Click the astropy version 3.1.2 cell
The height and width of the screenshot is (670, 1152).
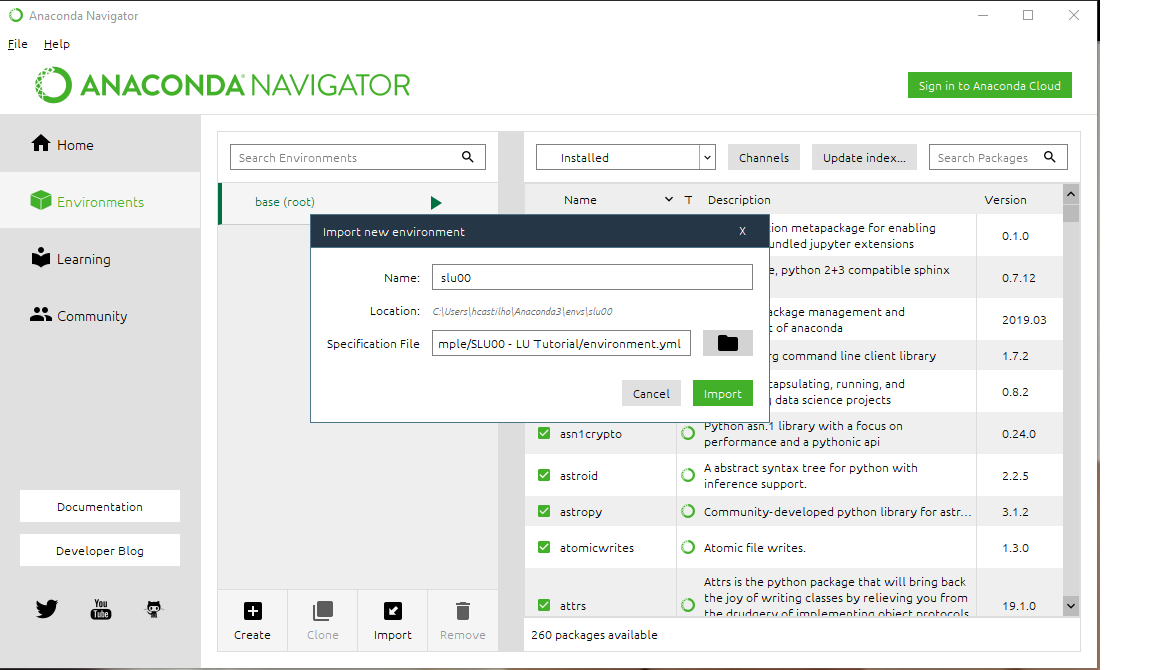tap(1015, 511)
